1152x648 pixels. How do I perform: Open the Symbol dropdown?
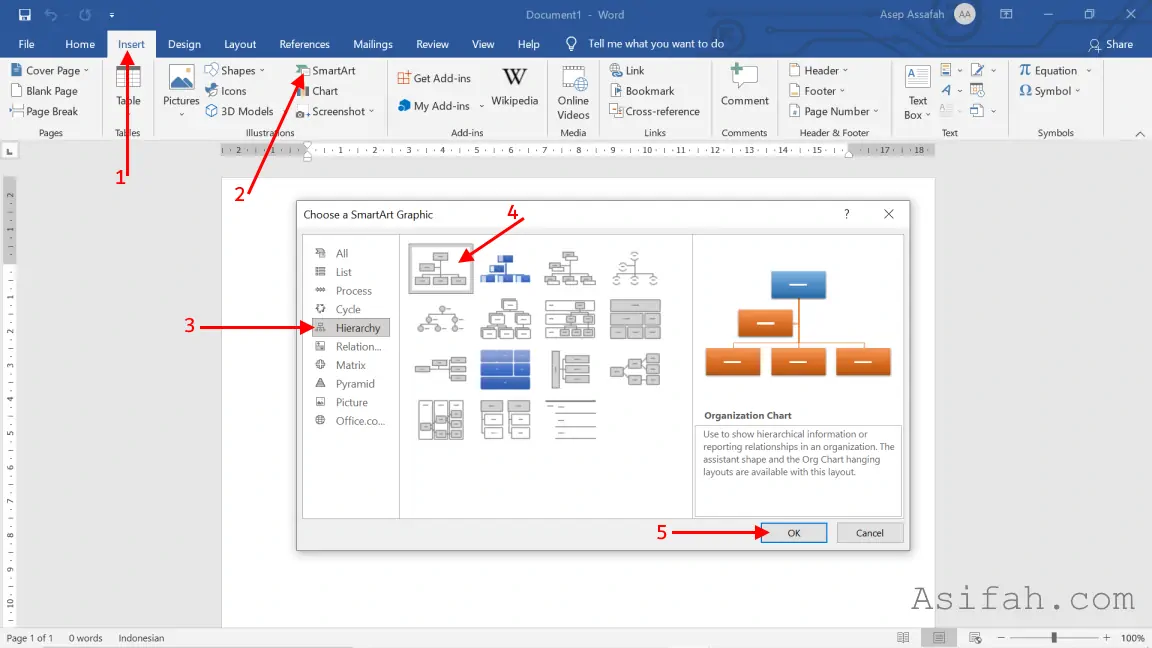tap(1050, 91)
